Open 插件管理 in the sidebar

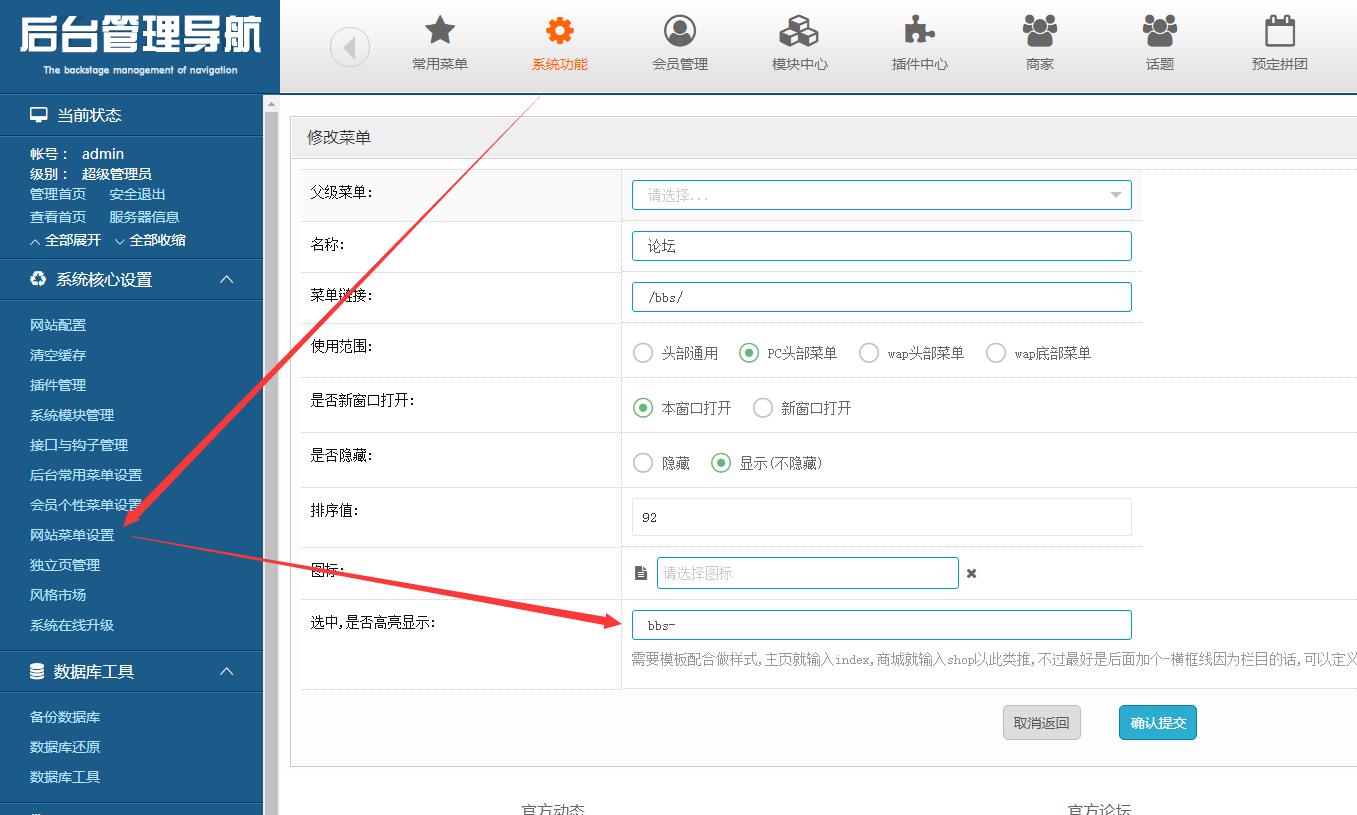tap(58, 385)
